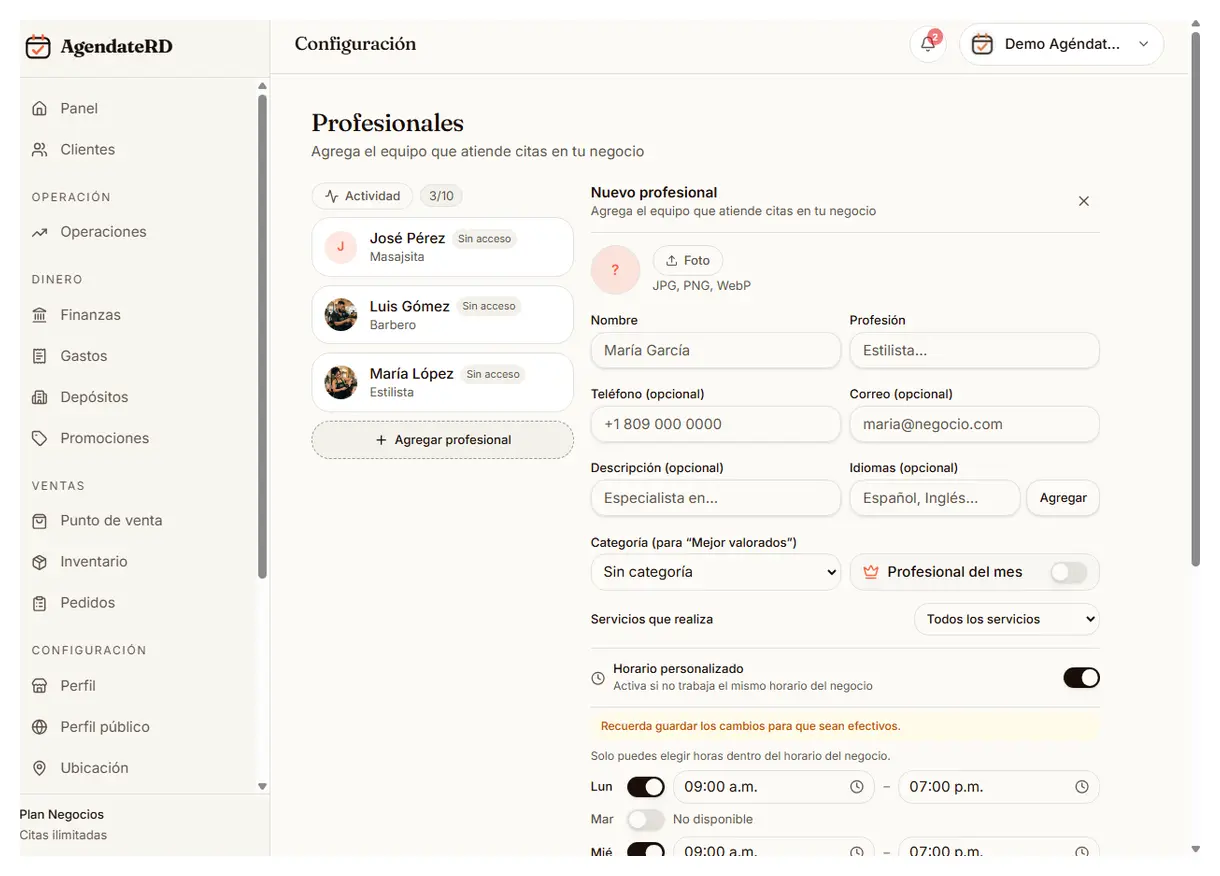Click the Profesión input field
The image size is (1220, 876).
[x=975, y=351]
